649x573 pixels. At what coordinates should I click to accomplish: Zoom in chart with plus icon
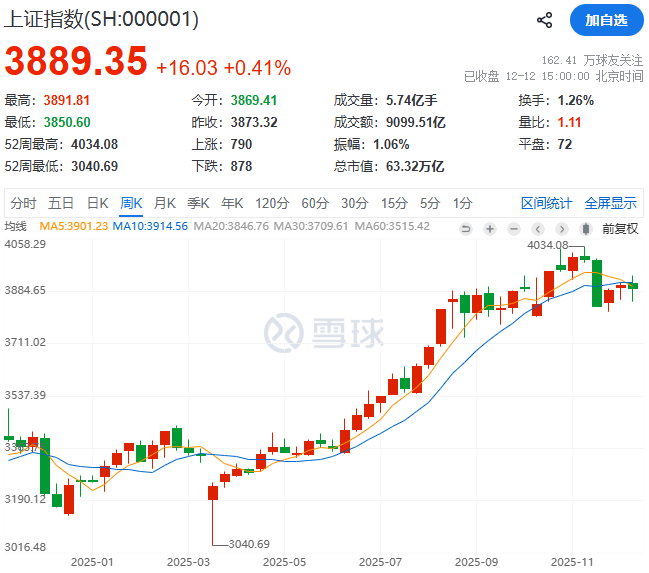489,228
